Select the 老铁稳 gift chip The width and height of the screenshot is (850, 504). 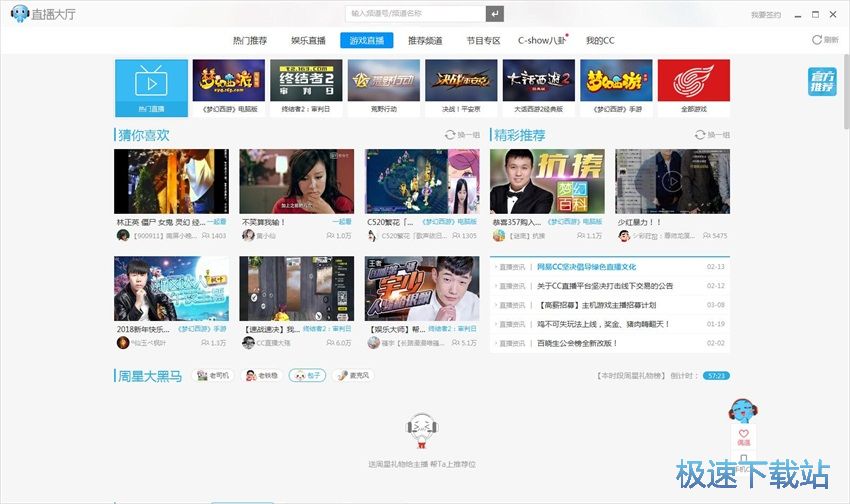pyautogui.click(x=262, y=375)
